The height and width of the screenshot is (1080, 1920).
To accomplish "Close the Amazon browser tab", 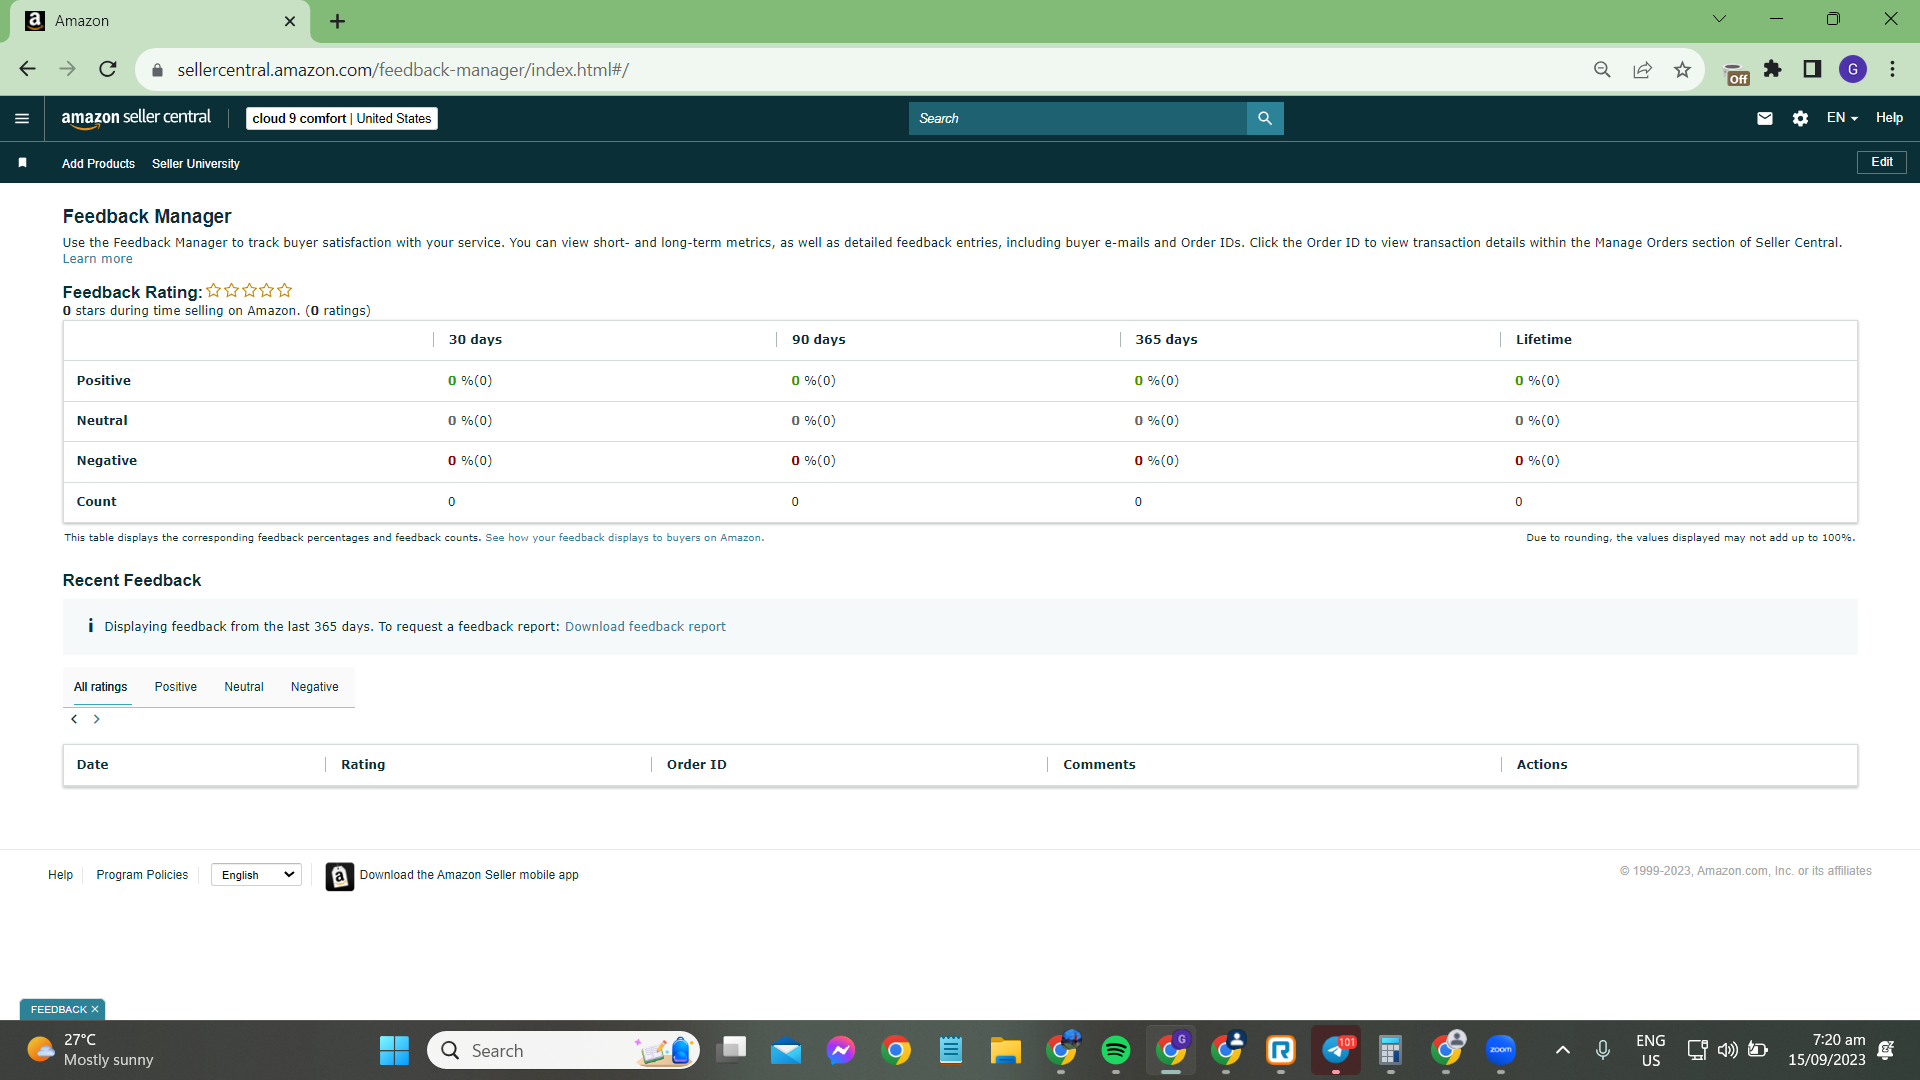I will tap(290, 21).
